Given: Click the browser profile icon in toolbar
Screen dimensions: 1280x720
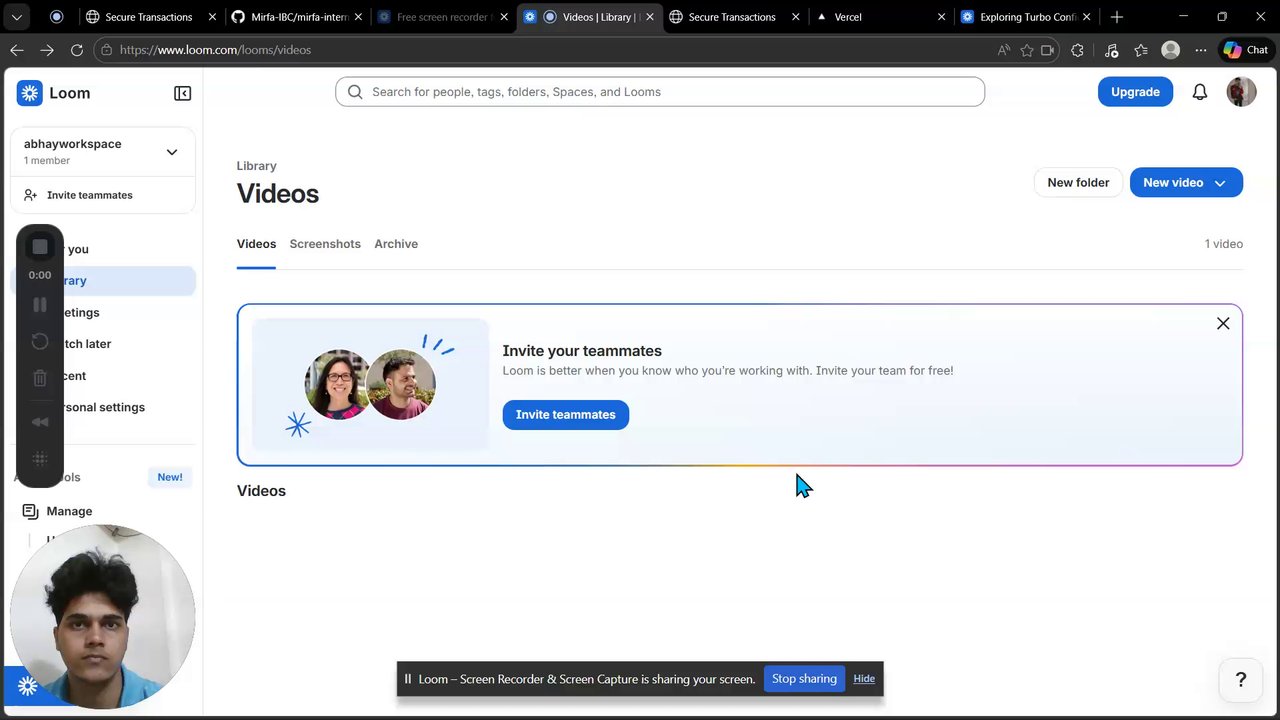Looking at the screenshot, I should tap(1170, 50).
